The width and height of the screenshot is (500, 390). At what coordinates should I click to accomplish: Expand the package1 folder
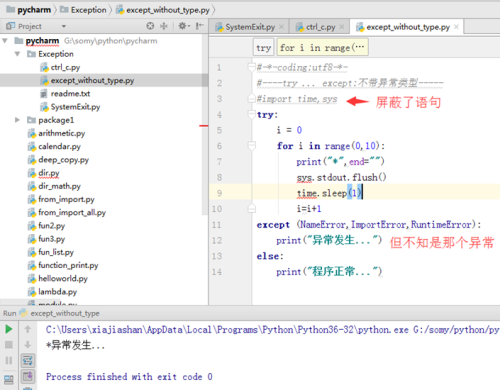pyautogui.click(x=17, y=120)
